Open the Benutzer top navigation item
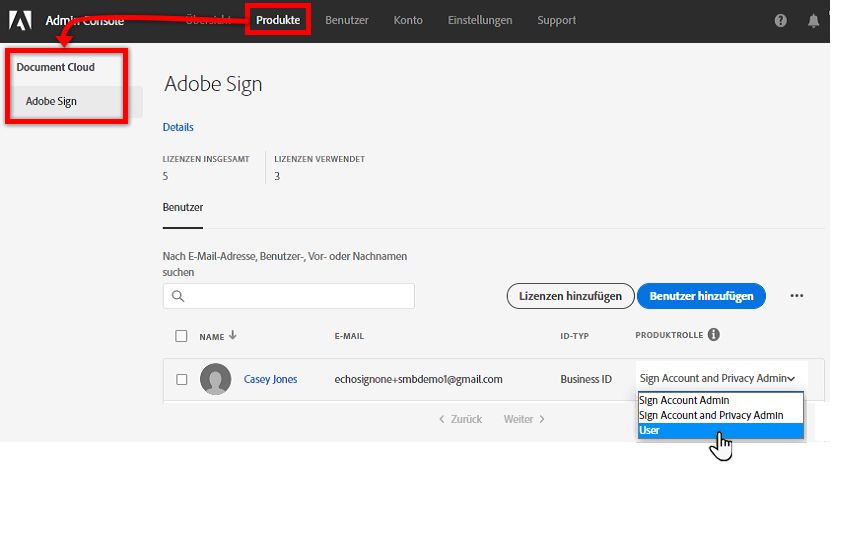 tap(347, 20)
